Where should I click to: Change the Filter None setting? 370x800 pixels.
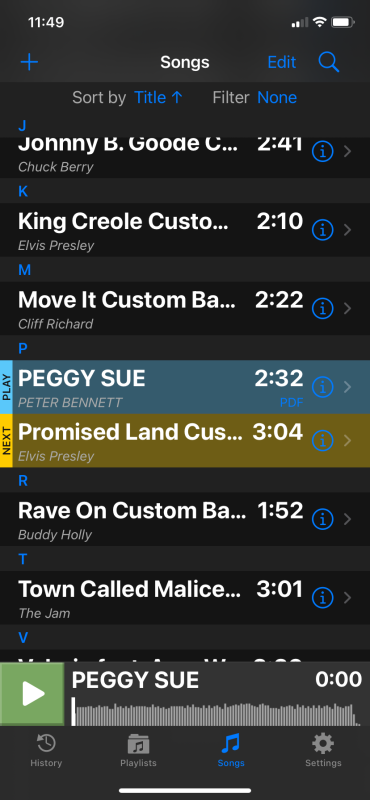pyautogui.click(x=277, y=97)
